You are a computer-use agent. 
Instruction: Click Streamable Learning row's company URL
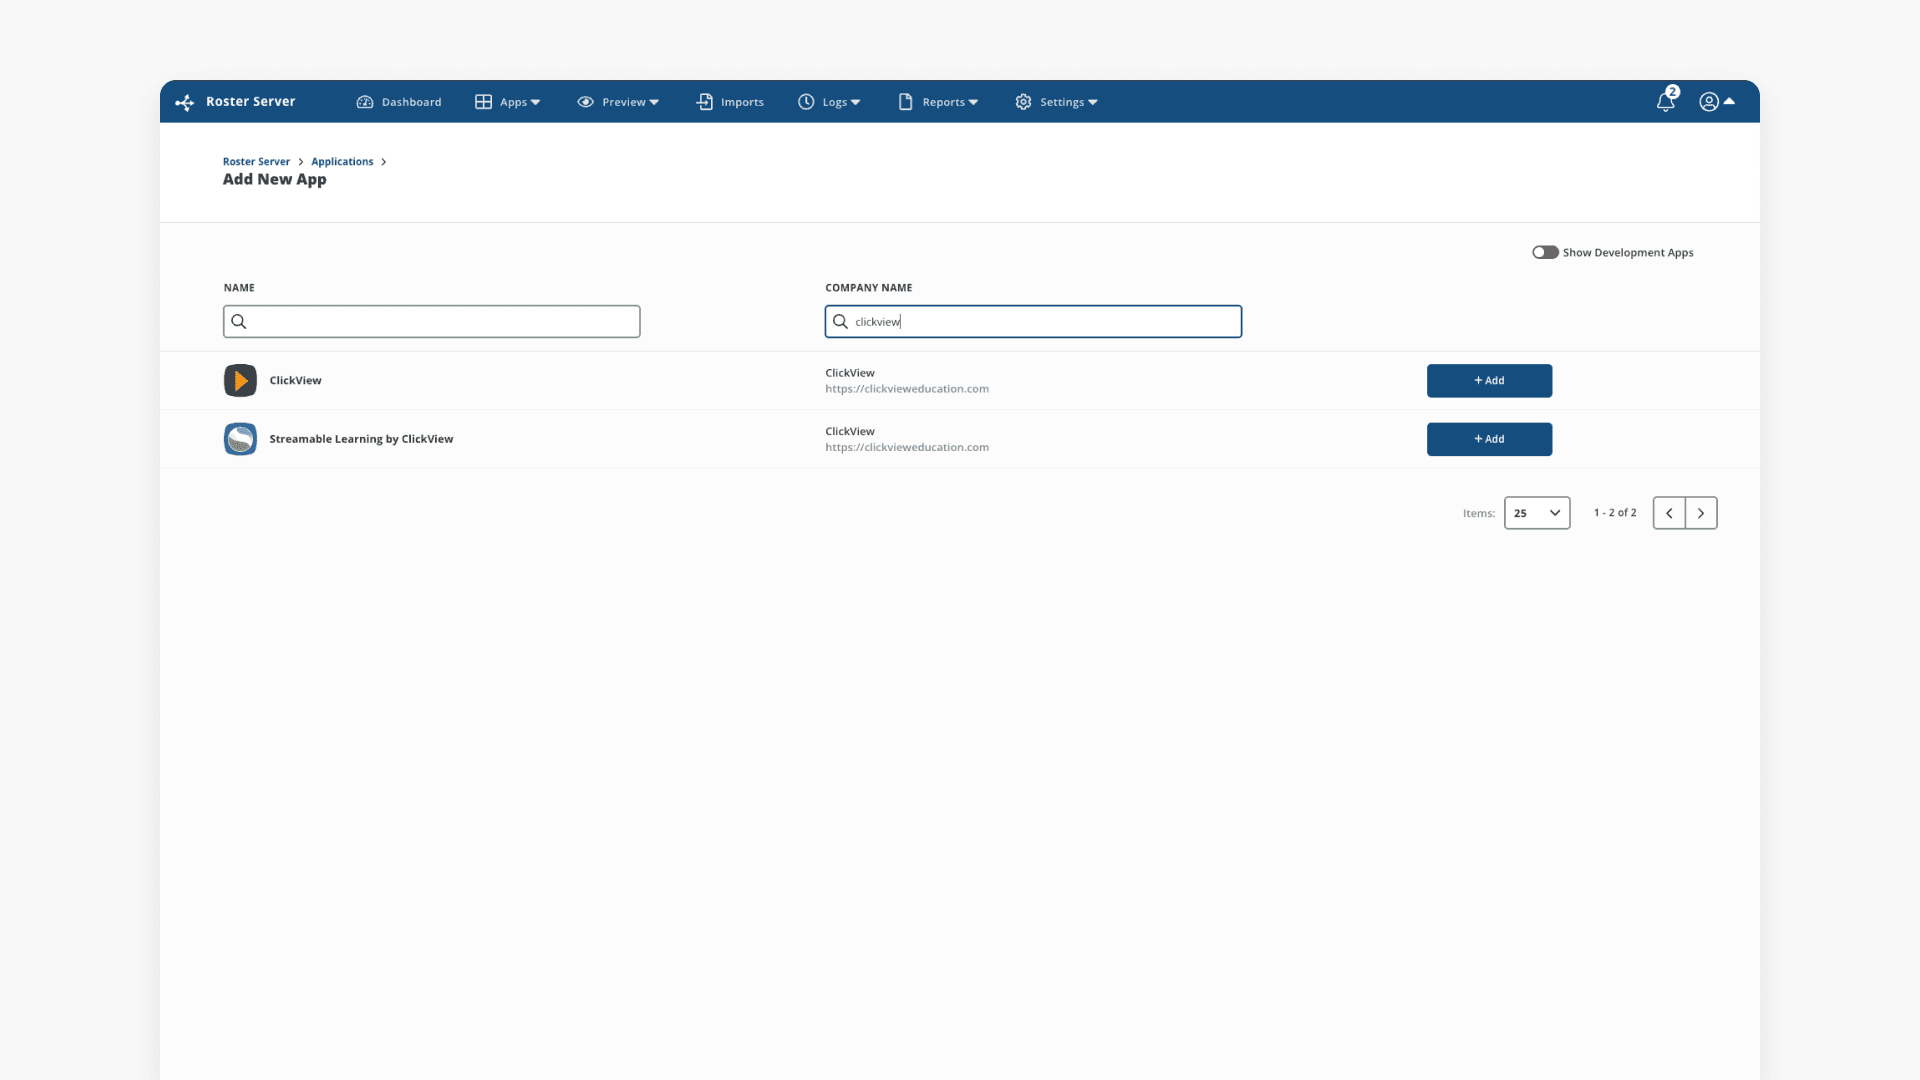tap(907, 448)
